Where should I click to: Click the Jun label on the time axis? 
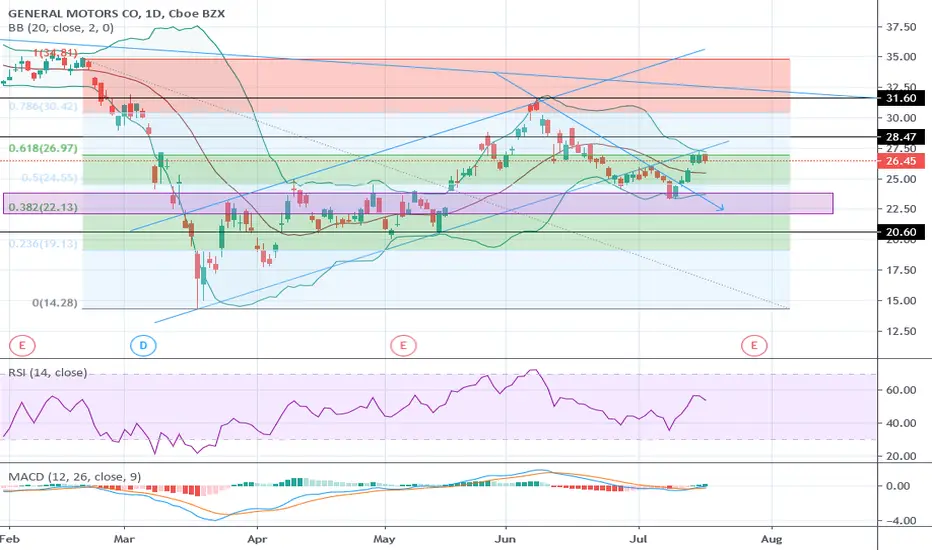(505, 539)
